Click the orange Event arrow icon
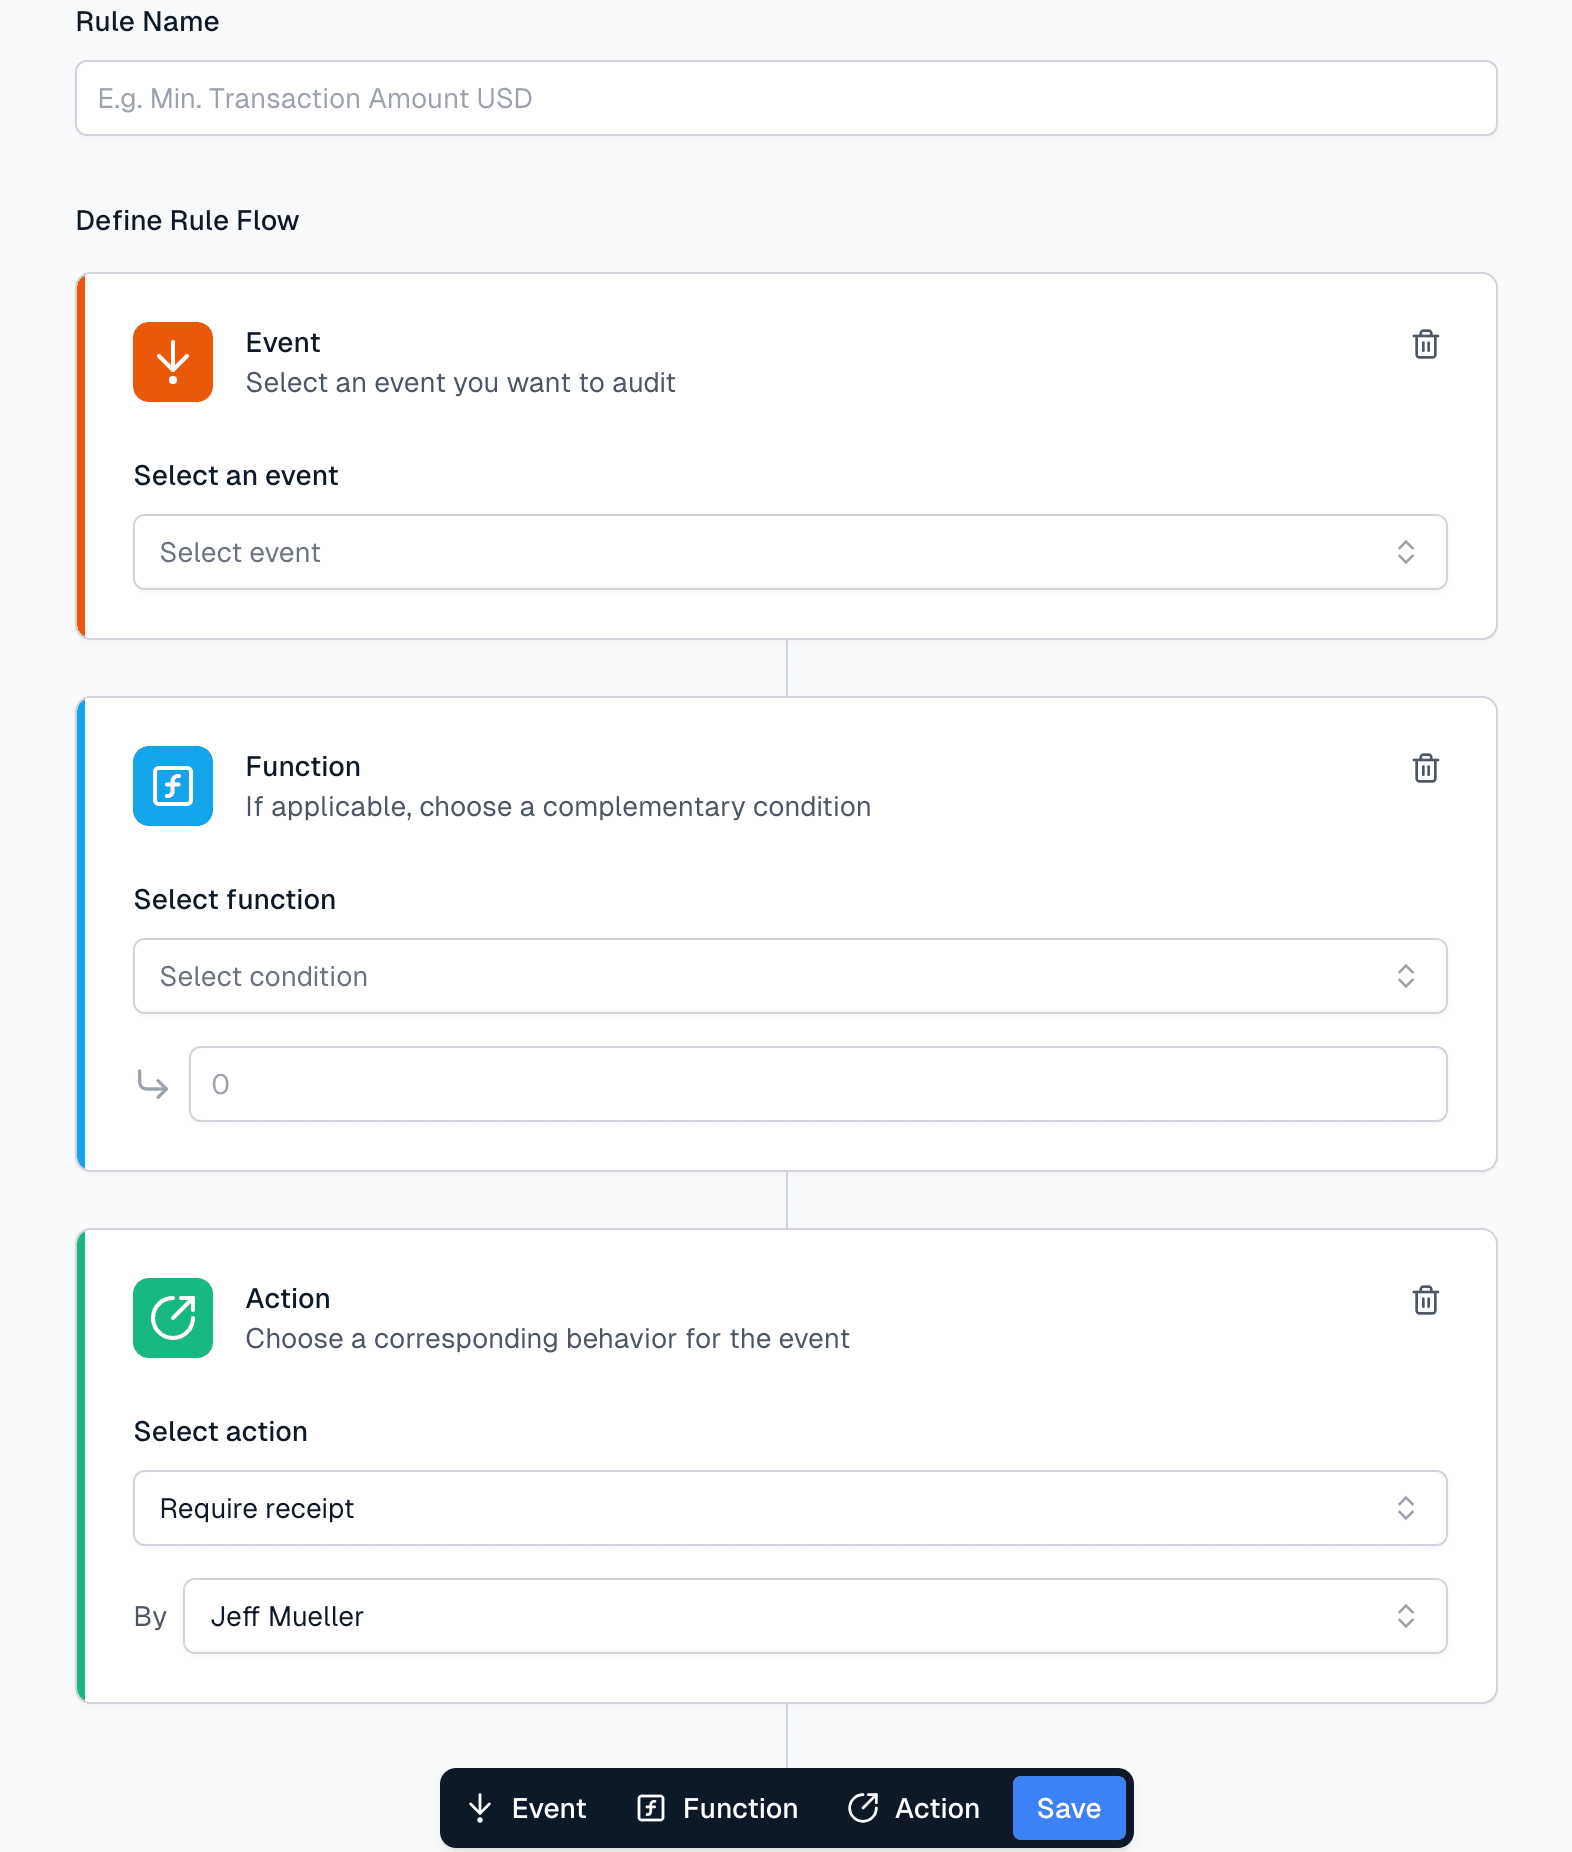Screen dimensions: 1572x1852 point(173,362)
